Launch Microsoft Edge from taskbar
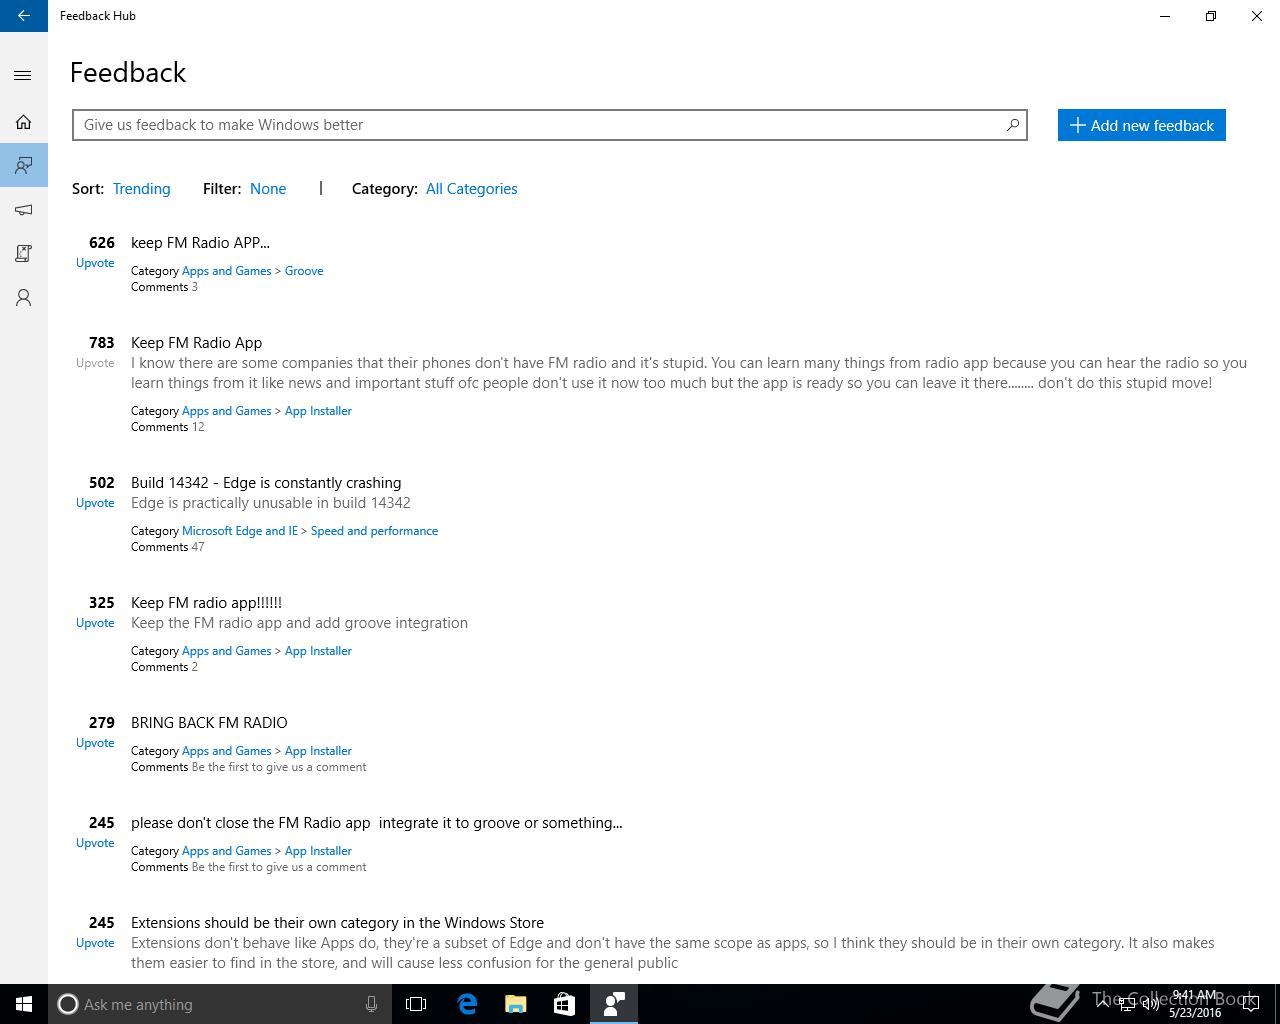This screenshot has height=1024, width=1280. click(x=467, y=1004)
